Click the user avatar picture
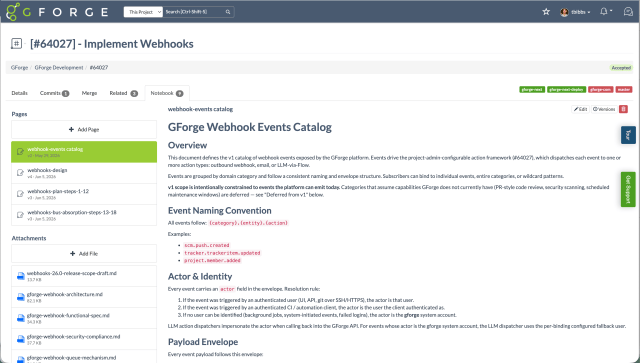The height and width of the screenshot is (363, 640). coord(564,12)
